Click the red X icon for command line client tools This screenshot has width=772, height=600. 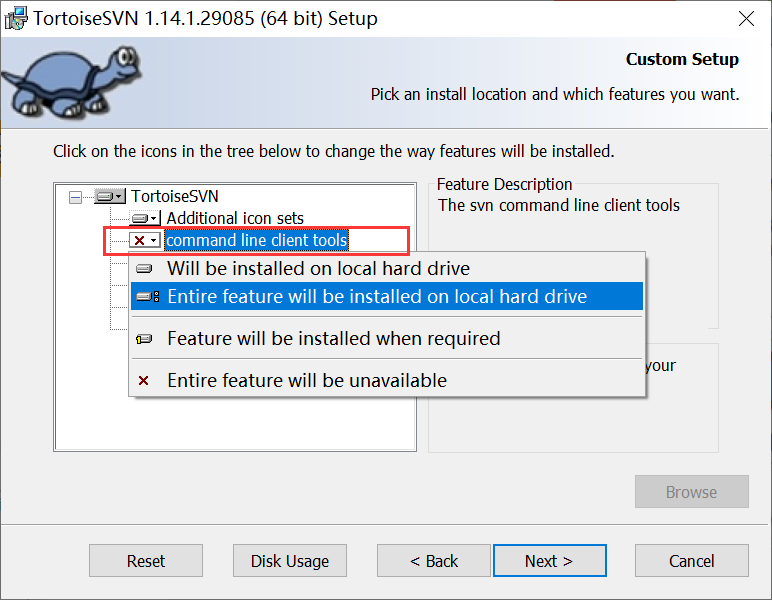139,240
